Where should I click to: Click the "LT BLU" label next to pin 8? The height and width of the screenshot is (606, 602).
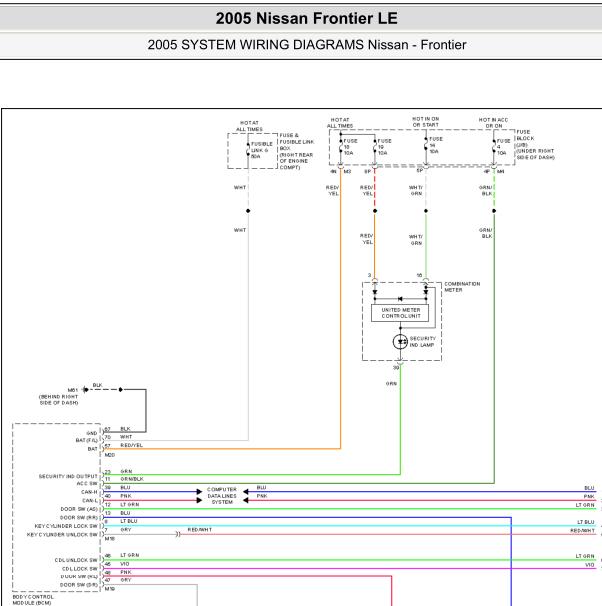coord(129,521)
